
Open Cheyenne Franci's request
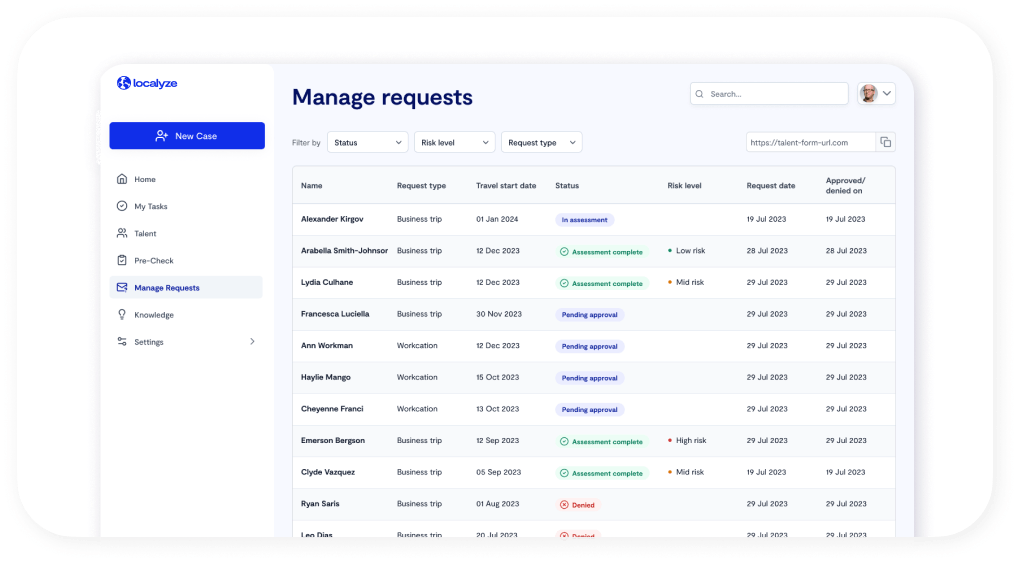coord(332,409)
